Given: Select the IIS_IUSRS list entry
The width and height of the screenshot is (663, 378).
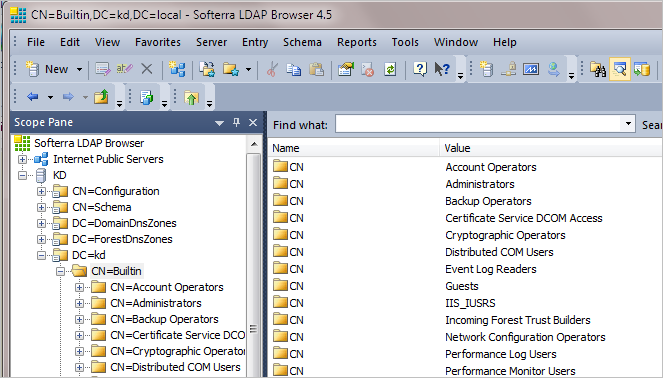Looking at the screenshot, I should (x=470, y=303).
